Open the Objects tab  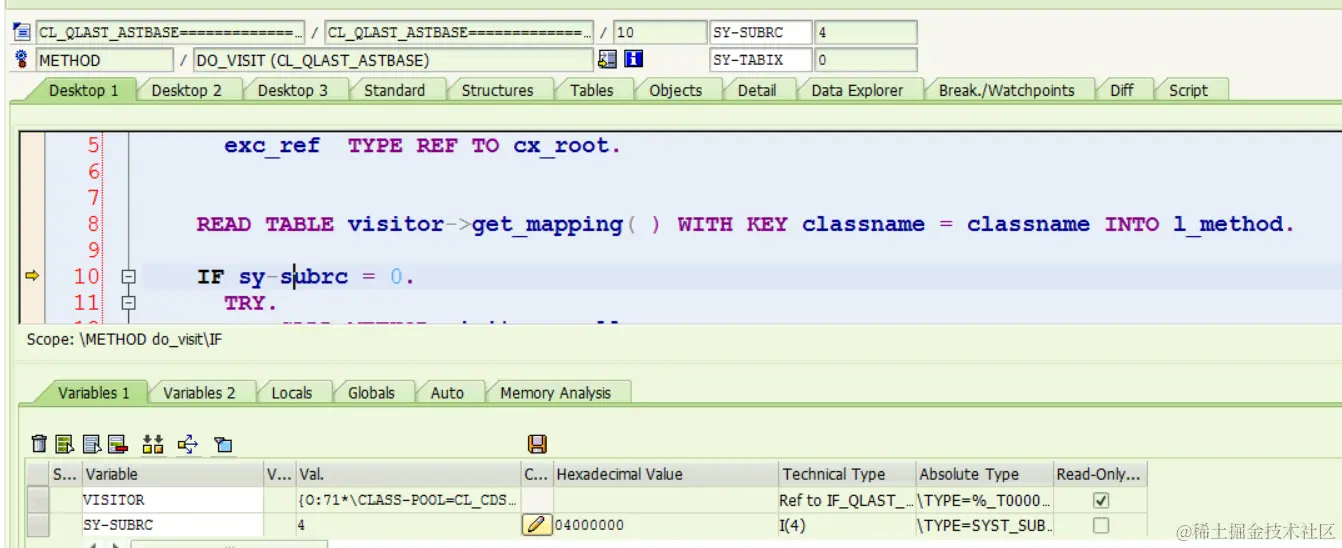676,90
